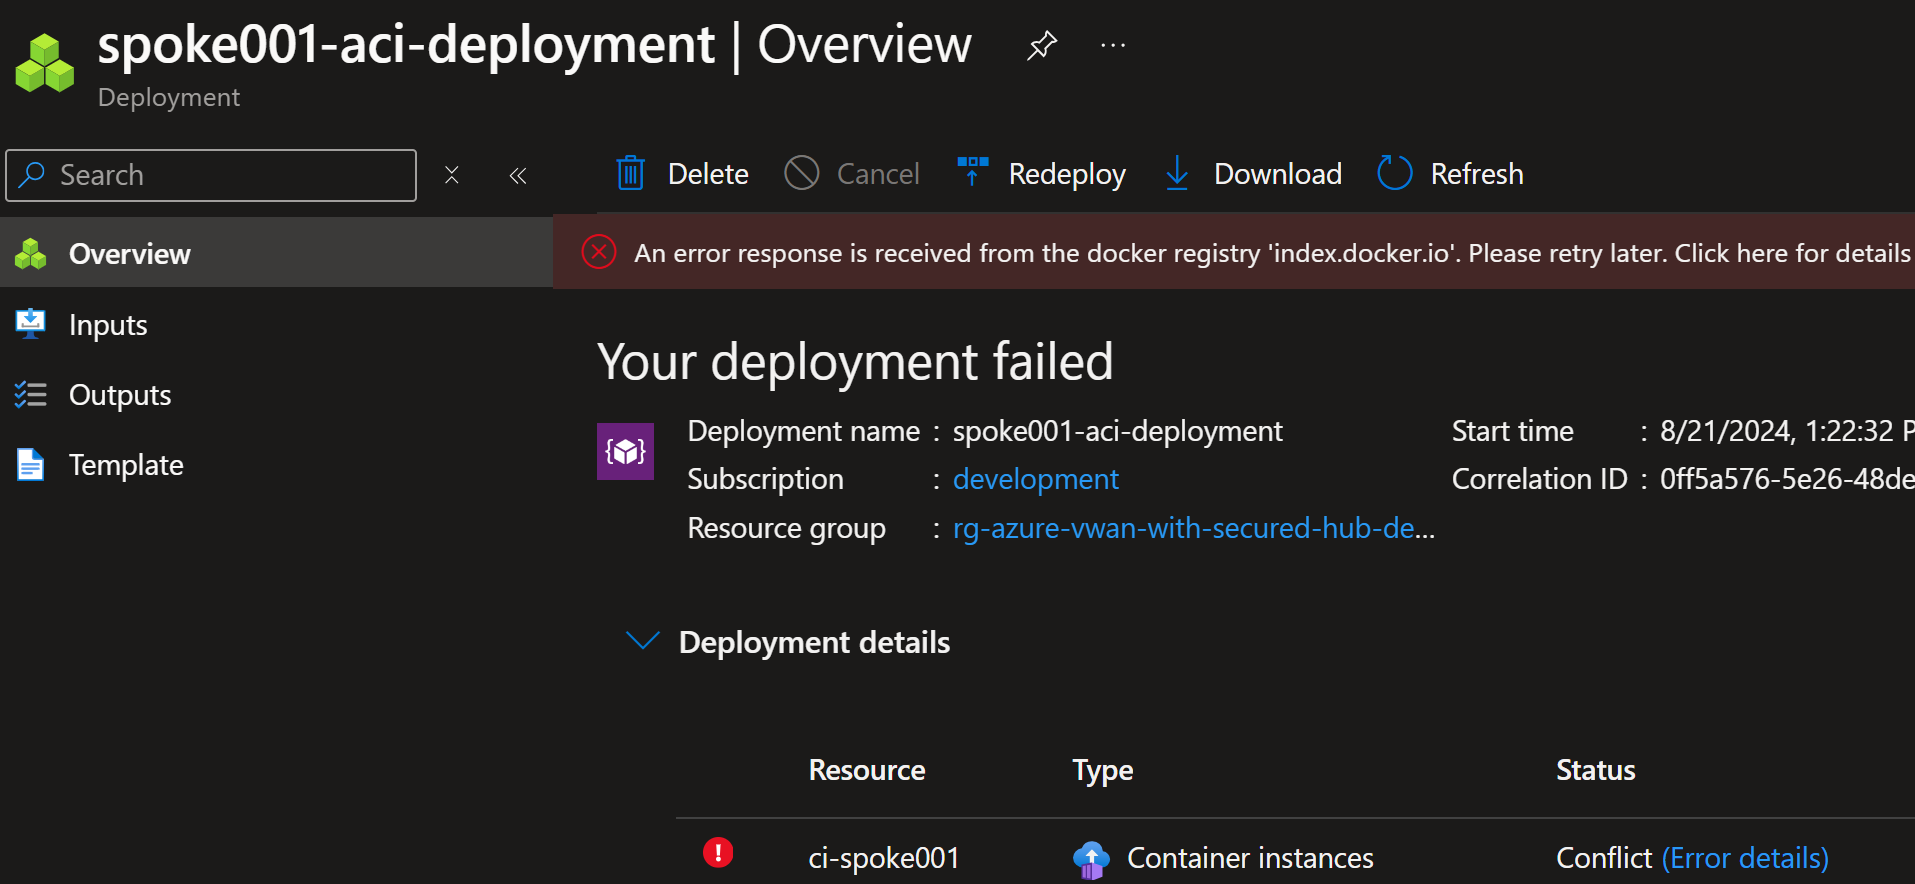Clear the menu search box
The width and height of the screenshot is (1915, 884).
point(452,175)
